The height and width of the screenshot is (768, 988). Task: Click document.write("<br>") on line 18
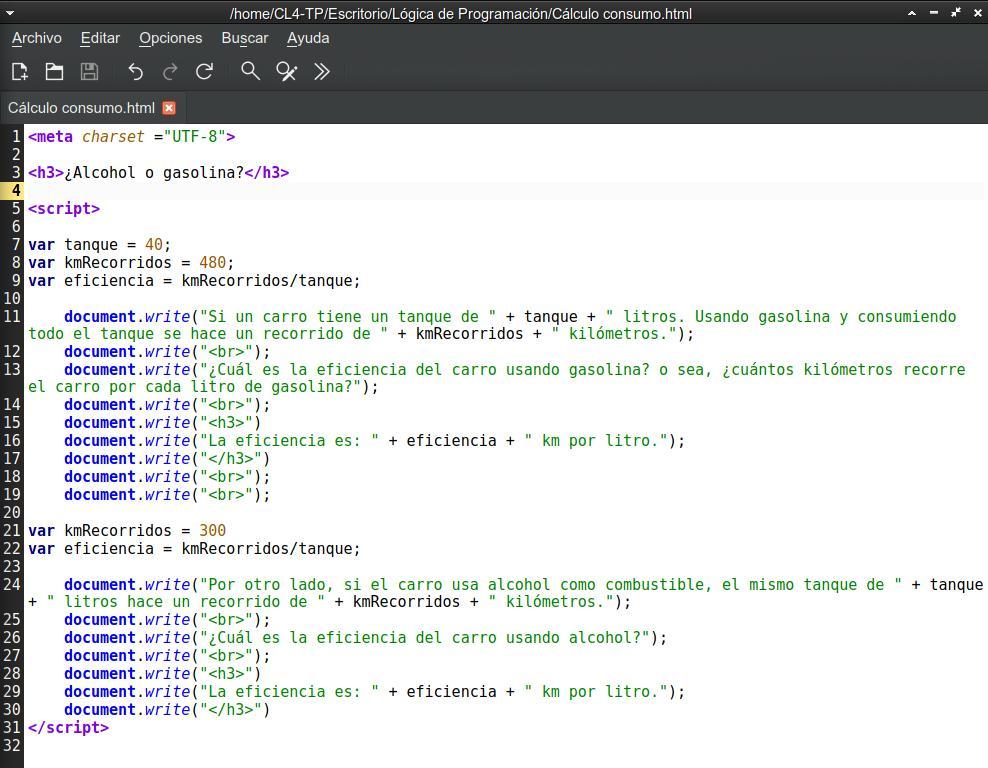(167, 477)
